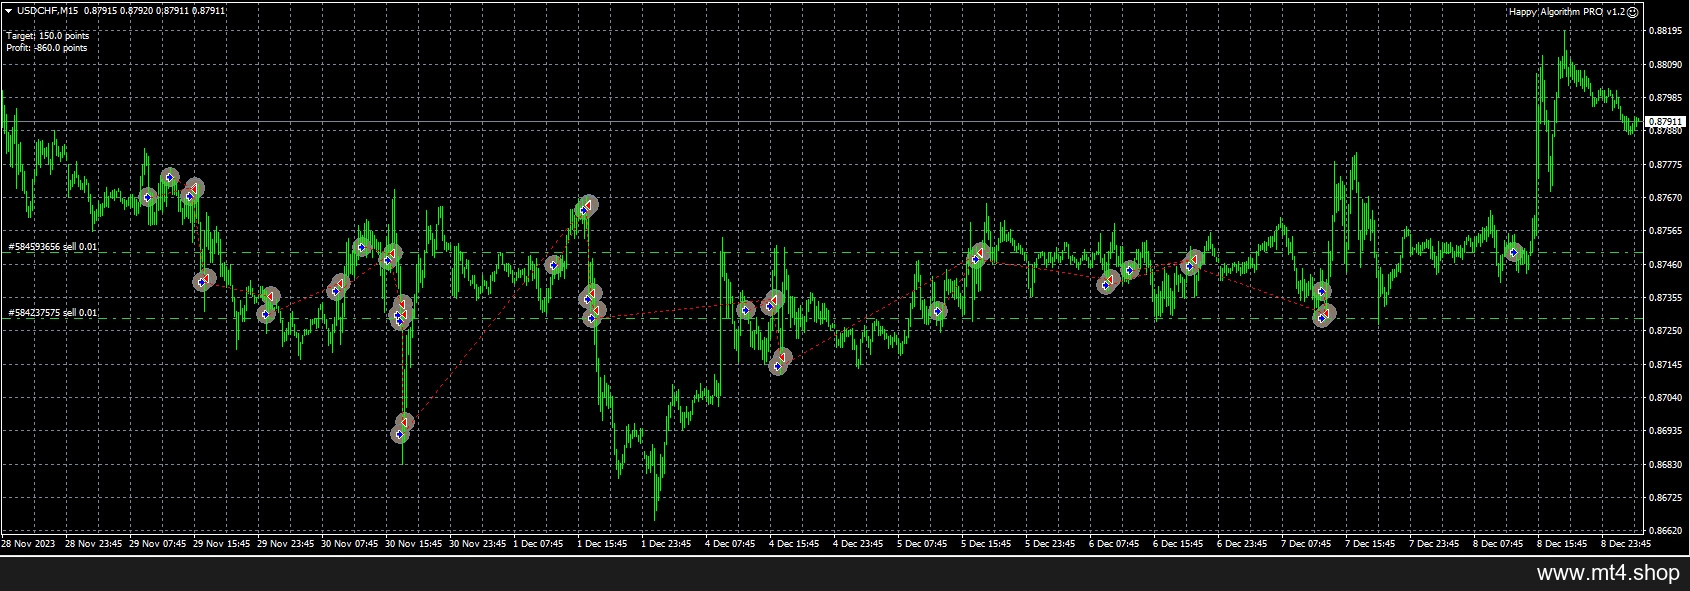Click the '6 Dec 15:45' time axis label
Screen dimensions: 1690x591
(x=1178, y=545)
